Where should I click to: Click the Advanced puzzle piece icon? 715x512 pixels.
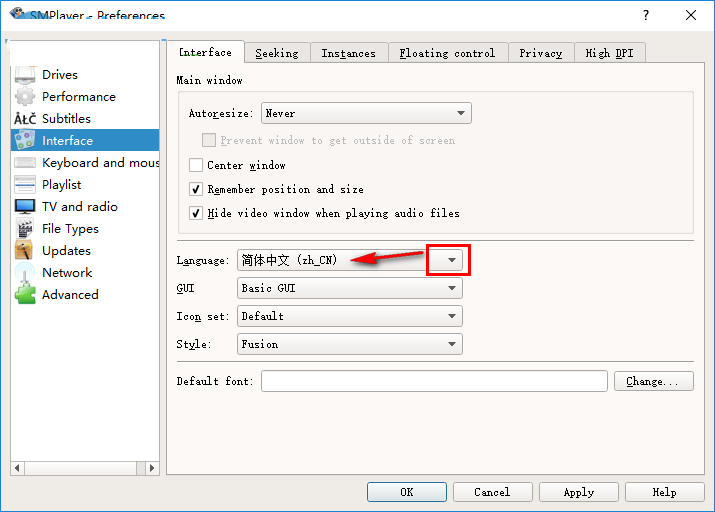click(25, 294)
